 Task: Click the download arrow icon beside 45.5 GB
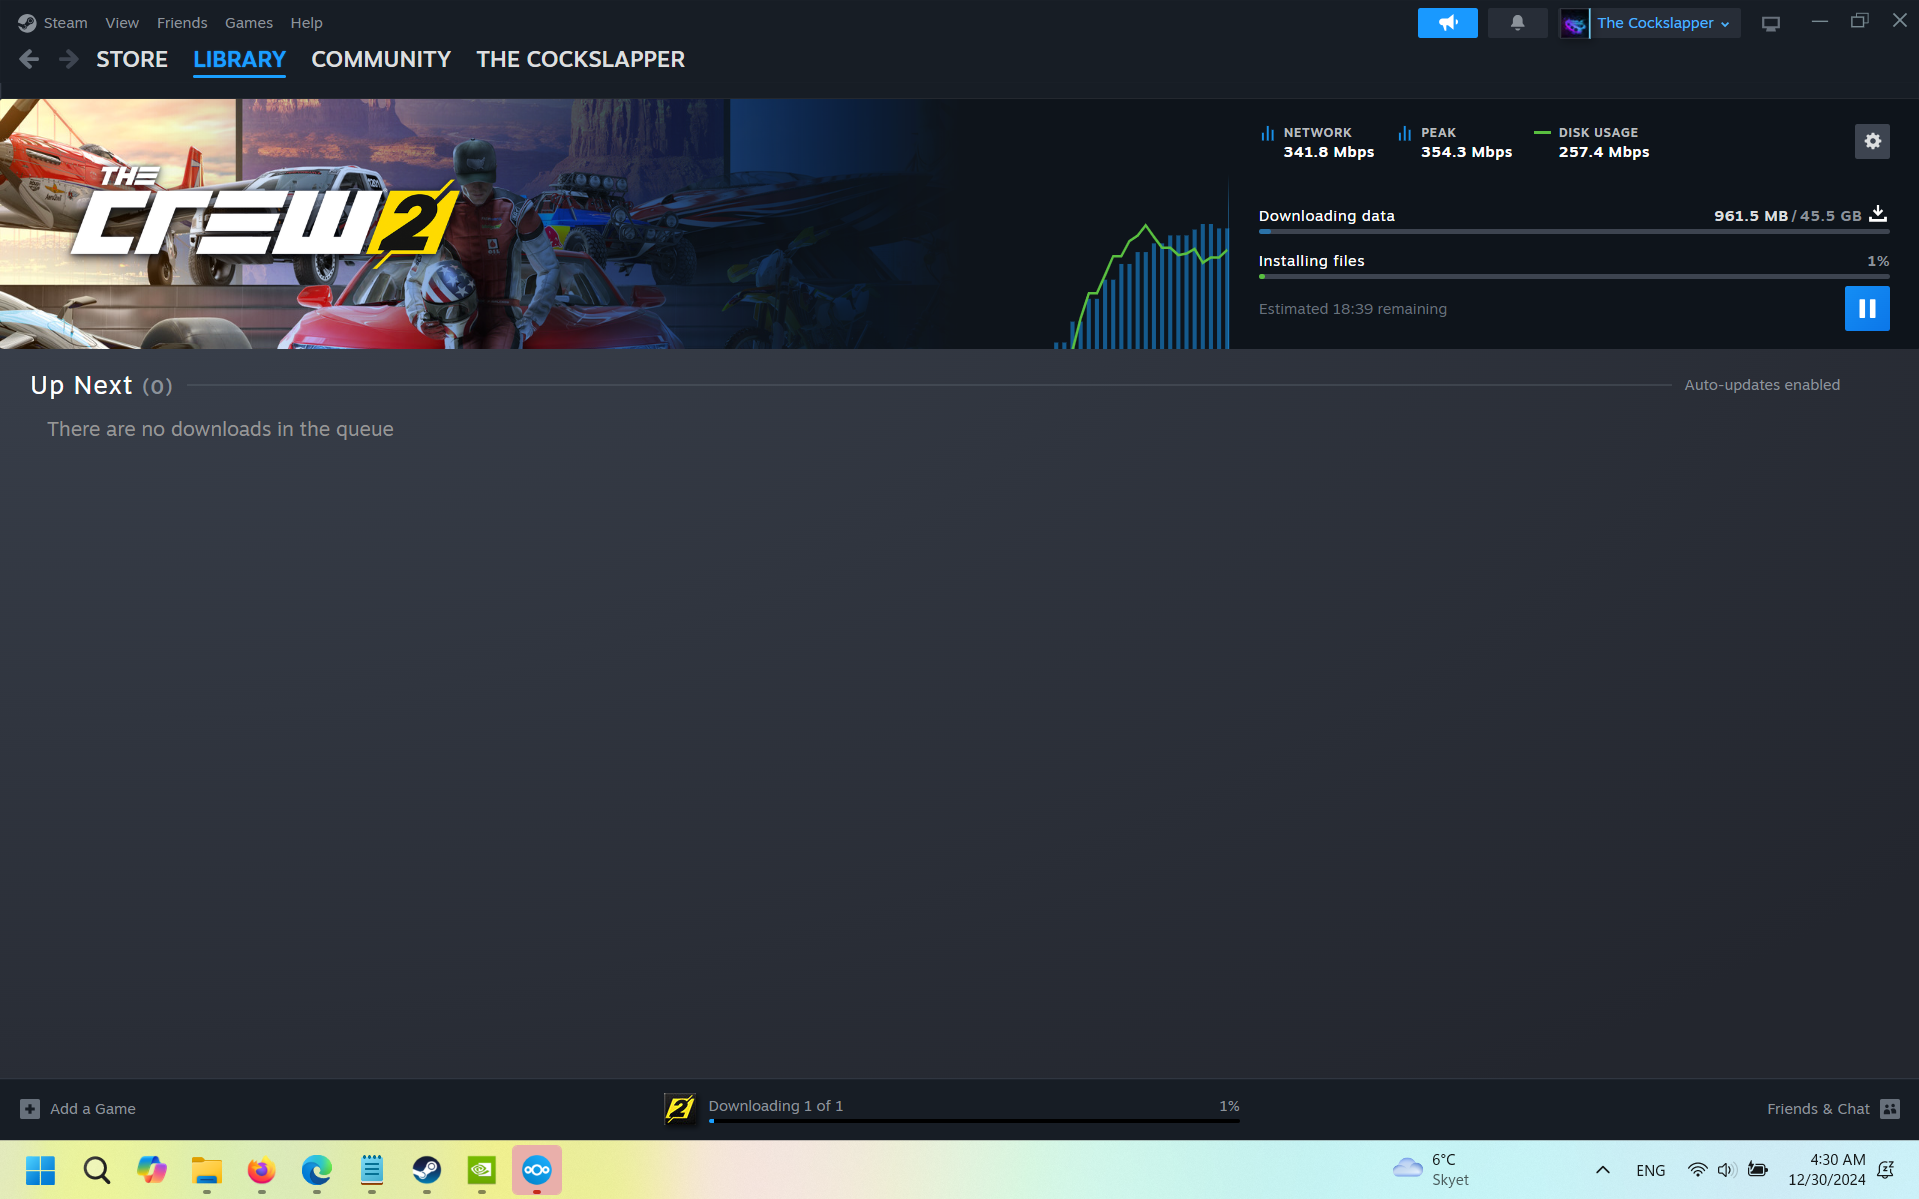click(x=1878, y=214)
